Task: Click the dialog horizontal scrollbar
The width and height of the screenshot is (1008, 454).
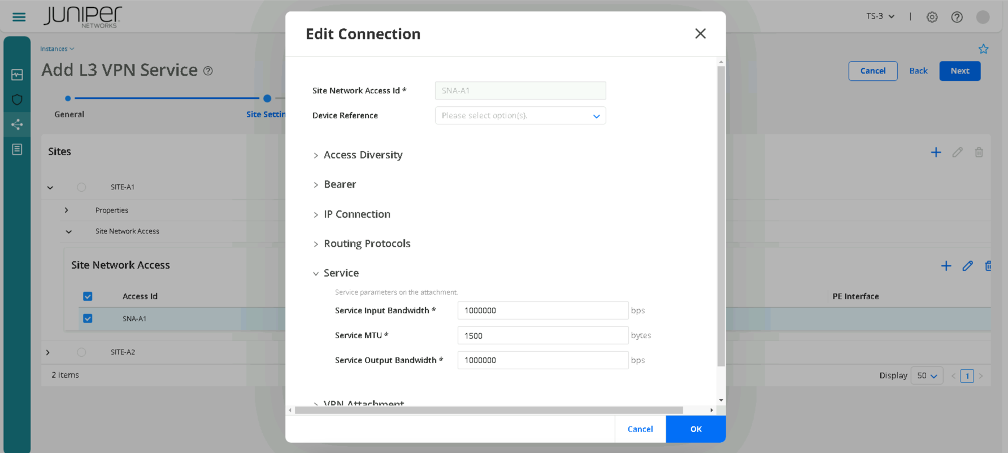Action: click(x=489, y=410)
